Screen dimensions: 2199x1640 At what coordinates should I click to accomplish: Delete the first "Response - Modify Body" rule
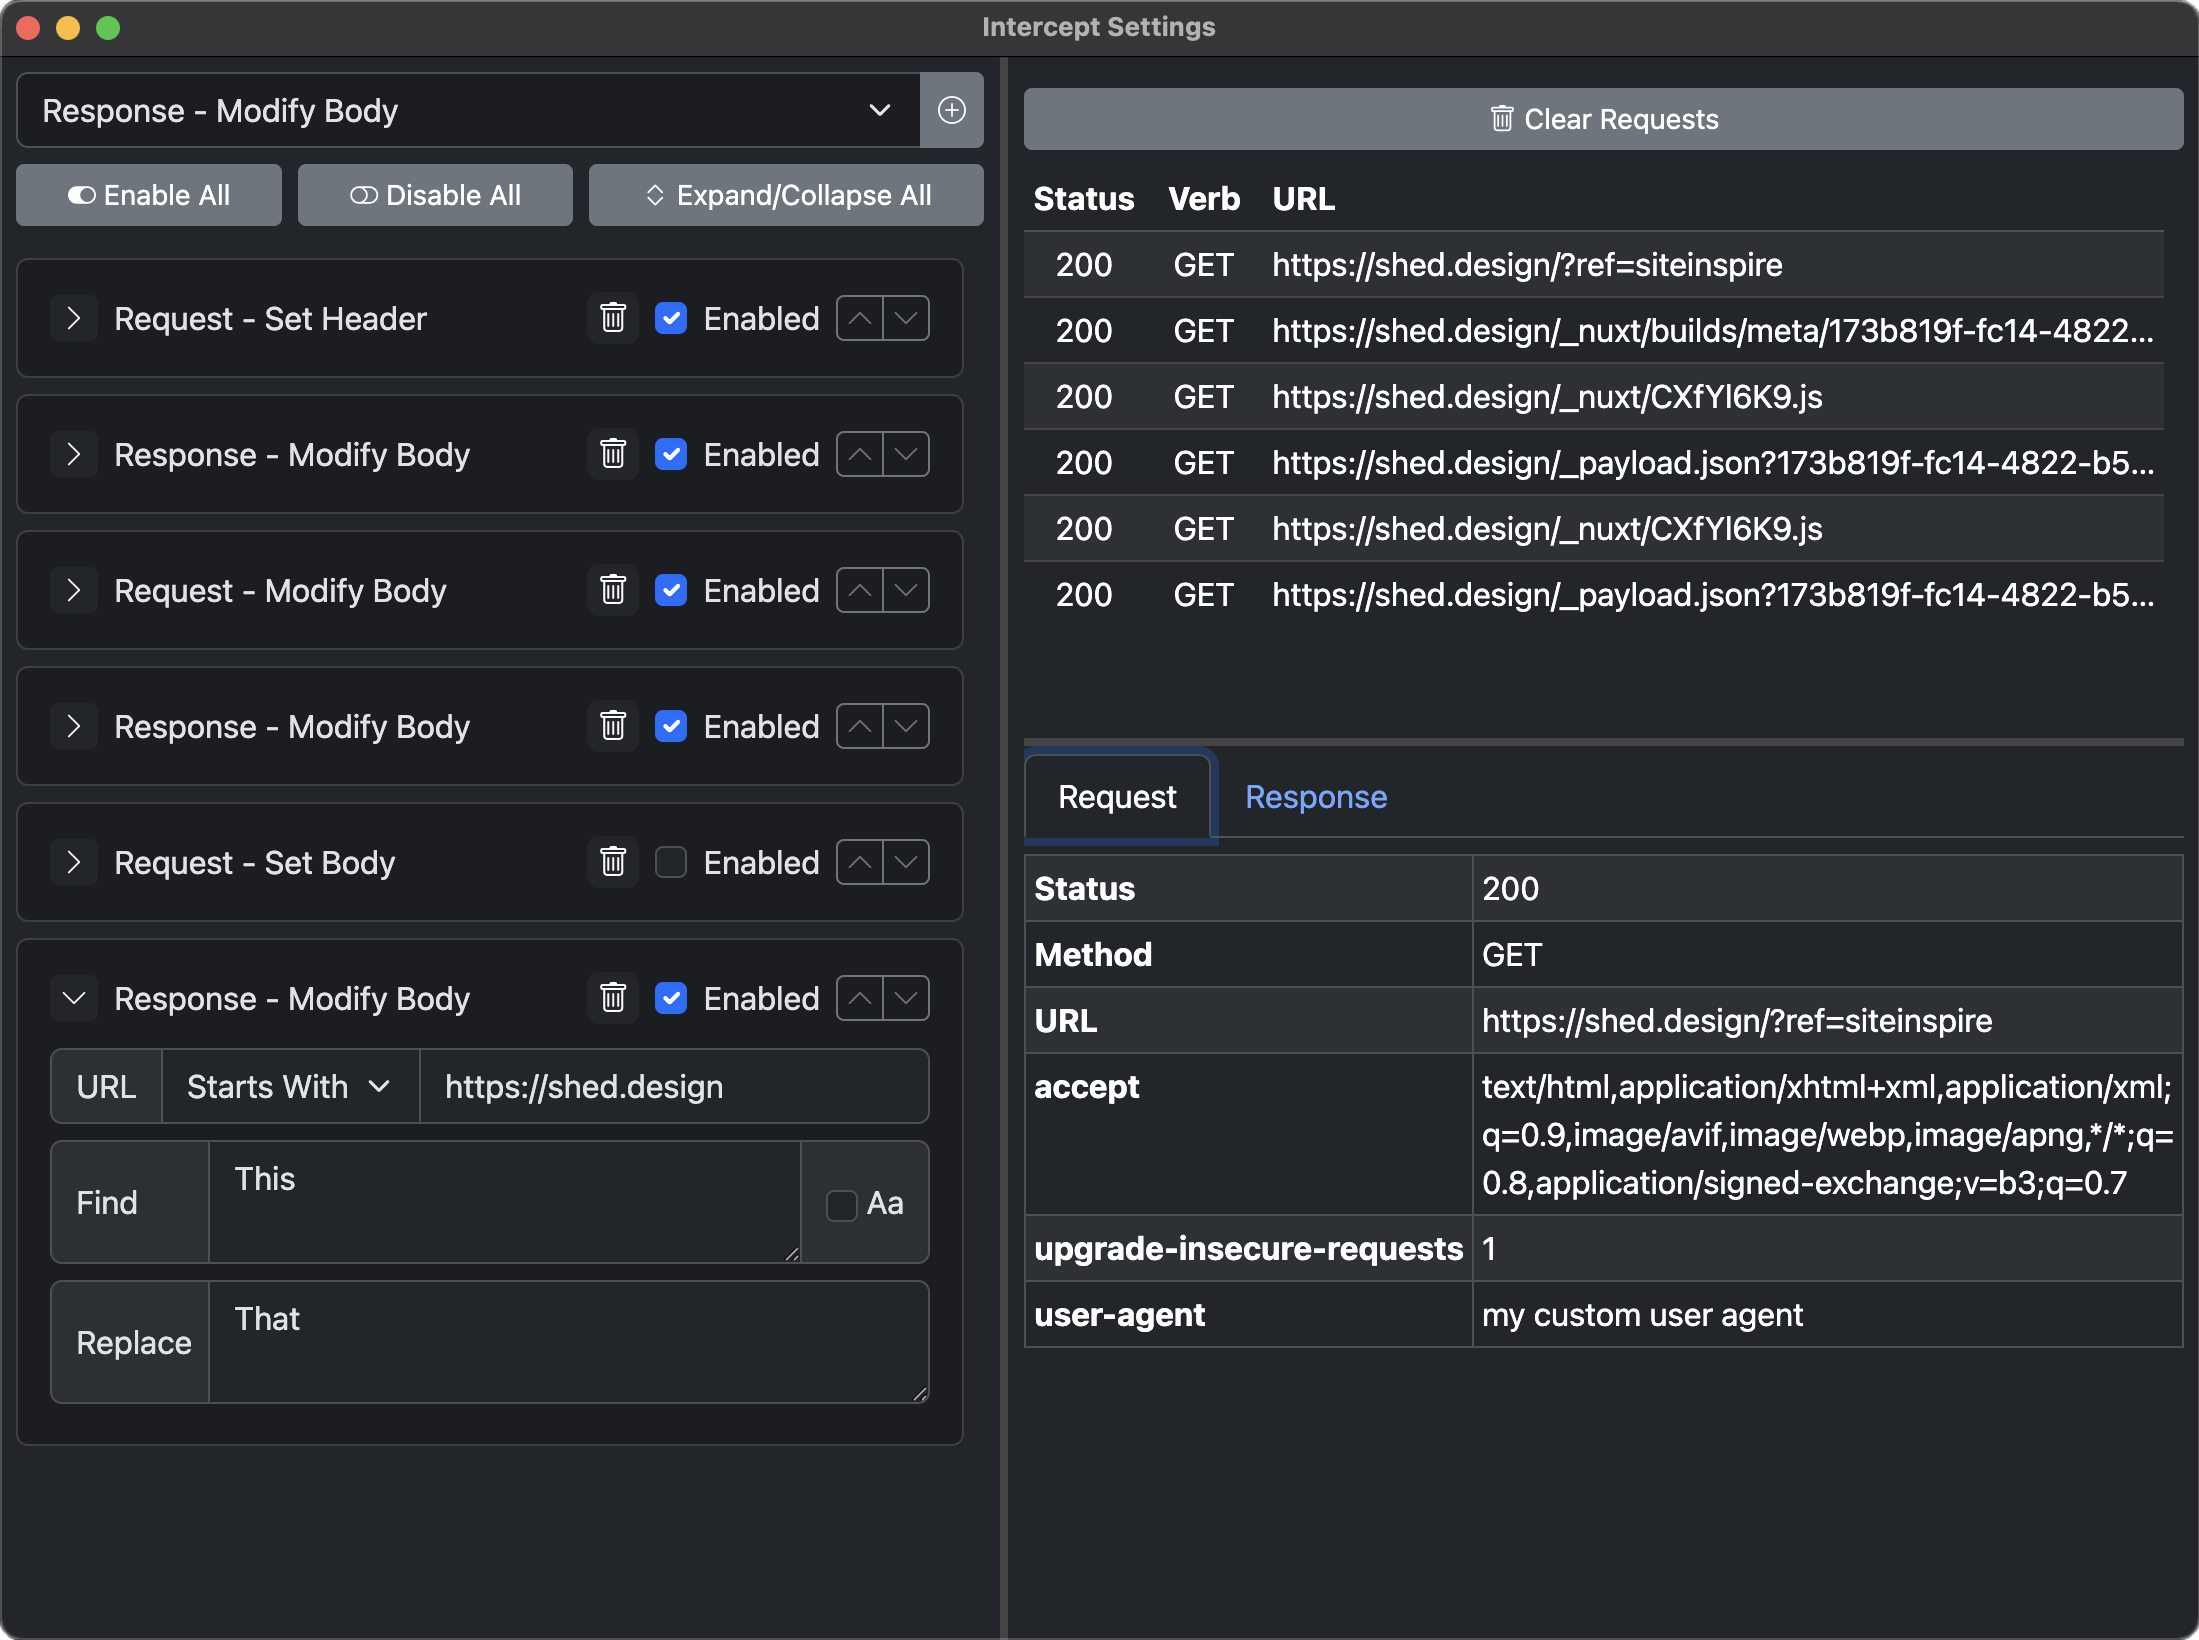click(x=612, y=454)
